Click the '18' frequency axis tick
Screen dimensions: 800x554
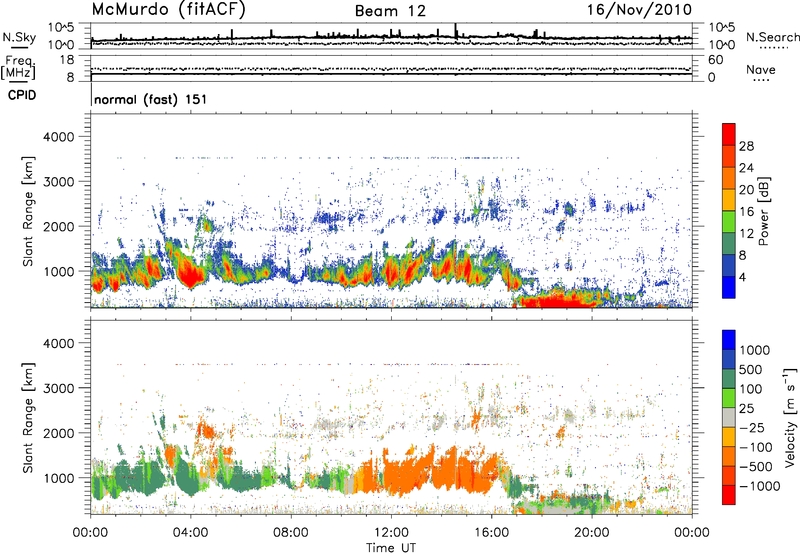[x=67, y=60]
